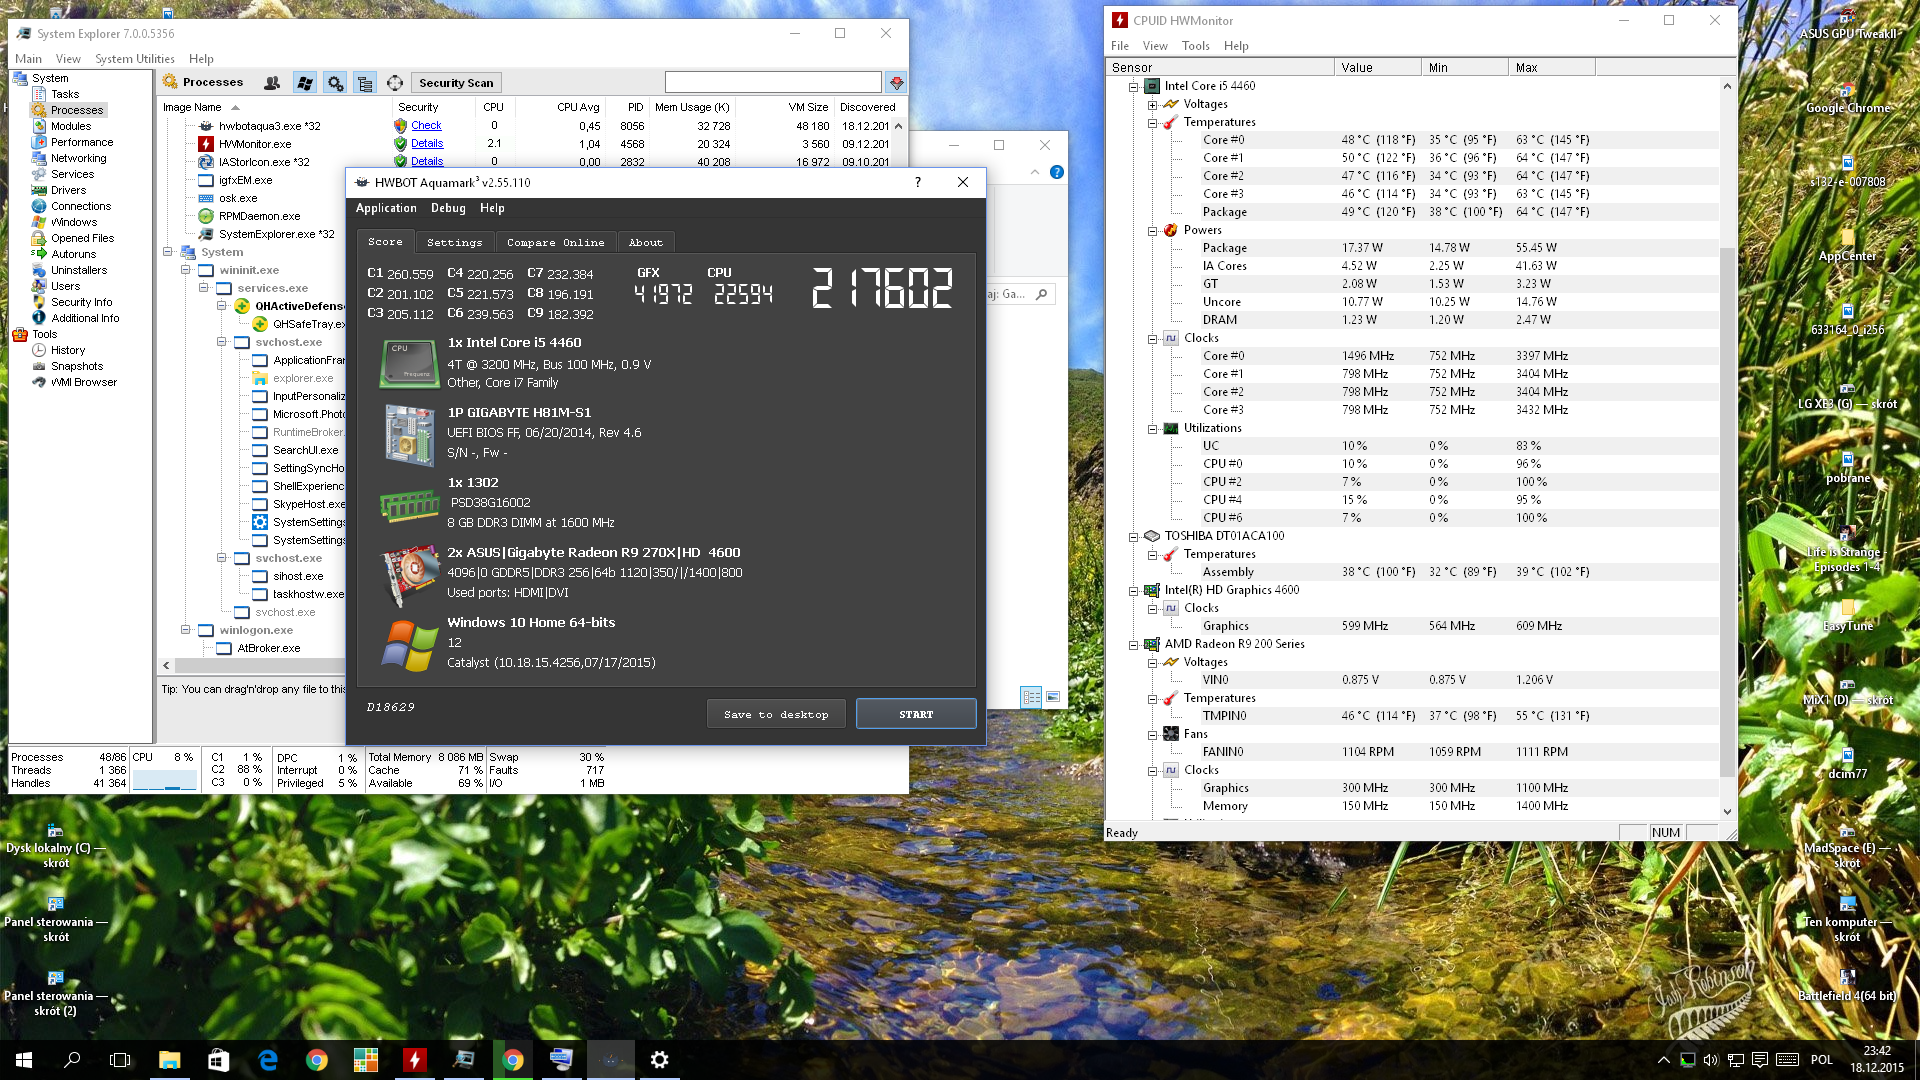This screenshot has width=1920, height=1080.
Task: Open Autoruns in the sidebar
Action: (x=73, y=254)
